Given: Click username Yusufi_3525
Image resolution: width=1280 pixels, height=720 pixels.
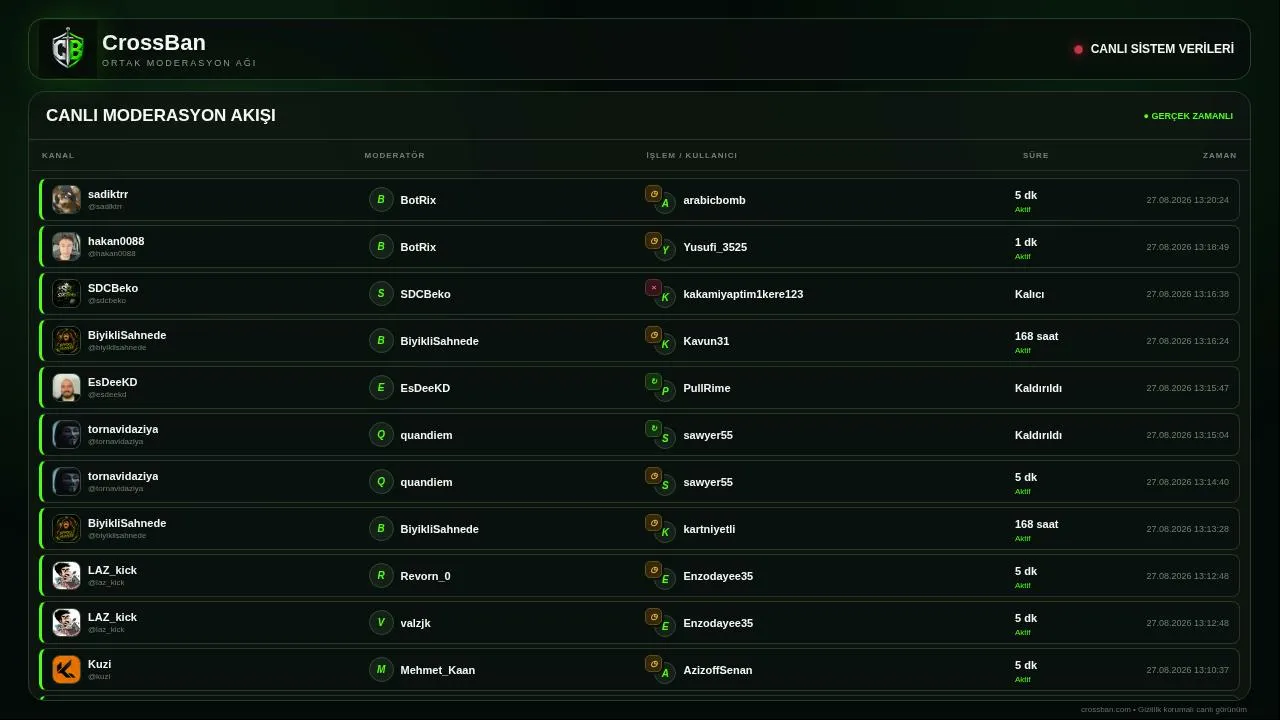Looking at the screenshot, I should click(x=715, y=247).
